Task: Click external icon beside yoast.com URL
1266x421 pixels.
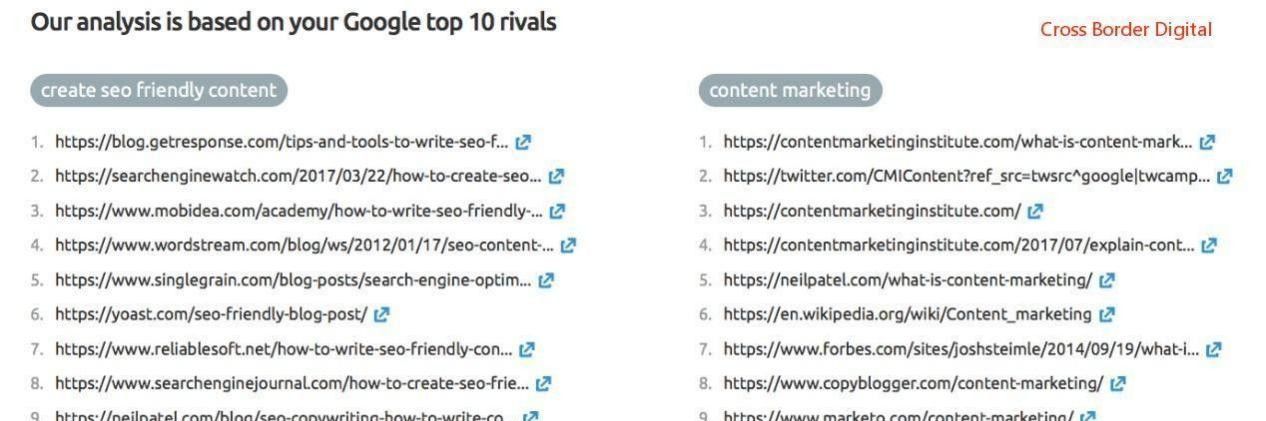Action: point(381,314)
